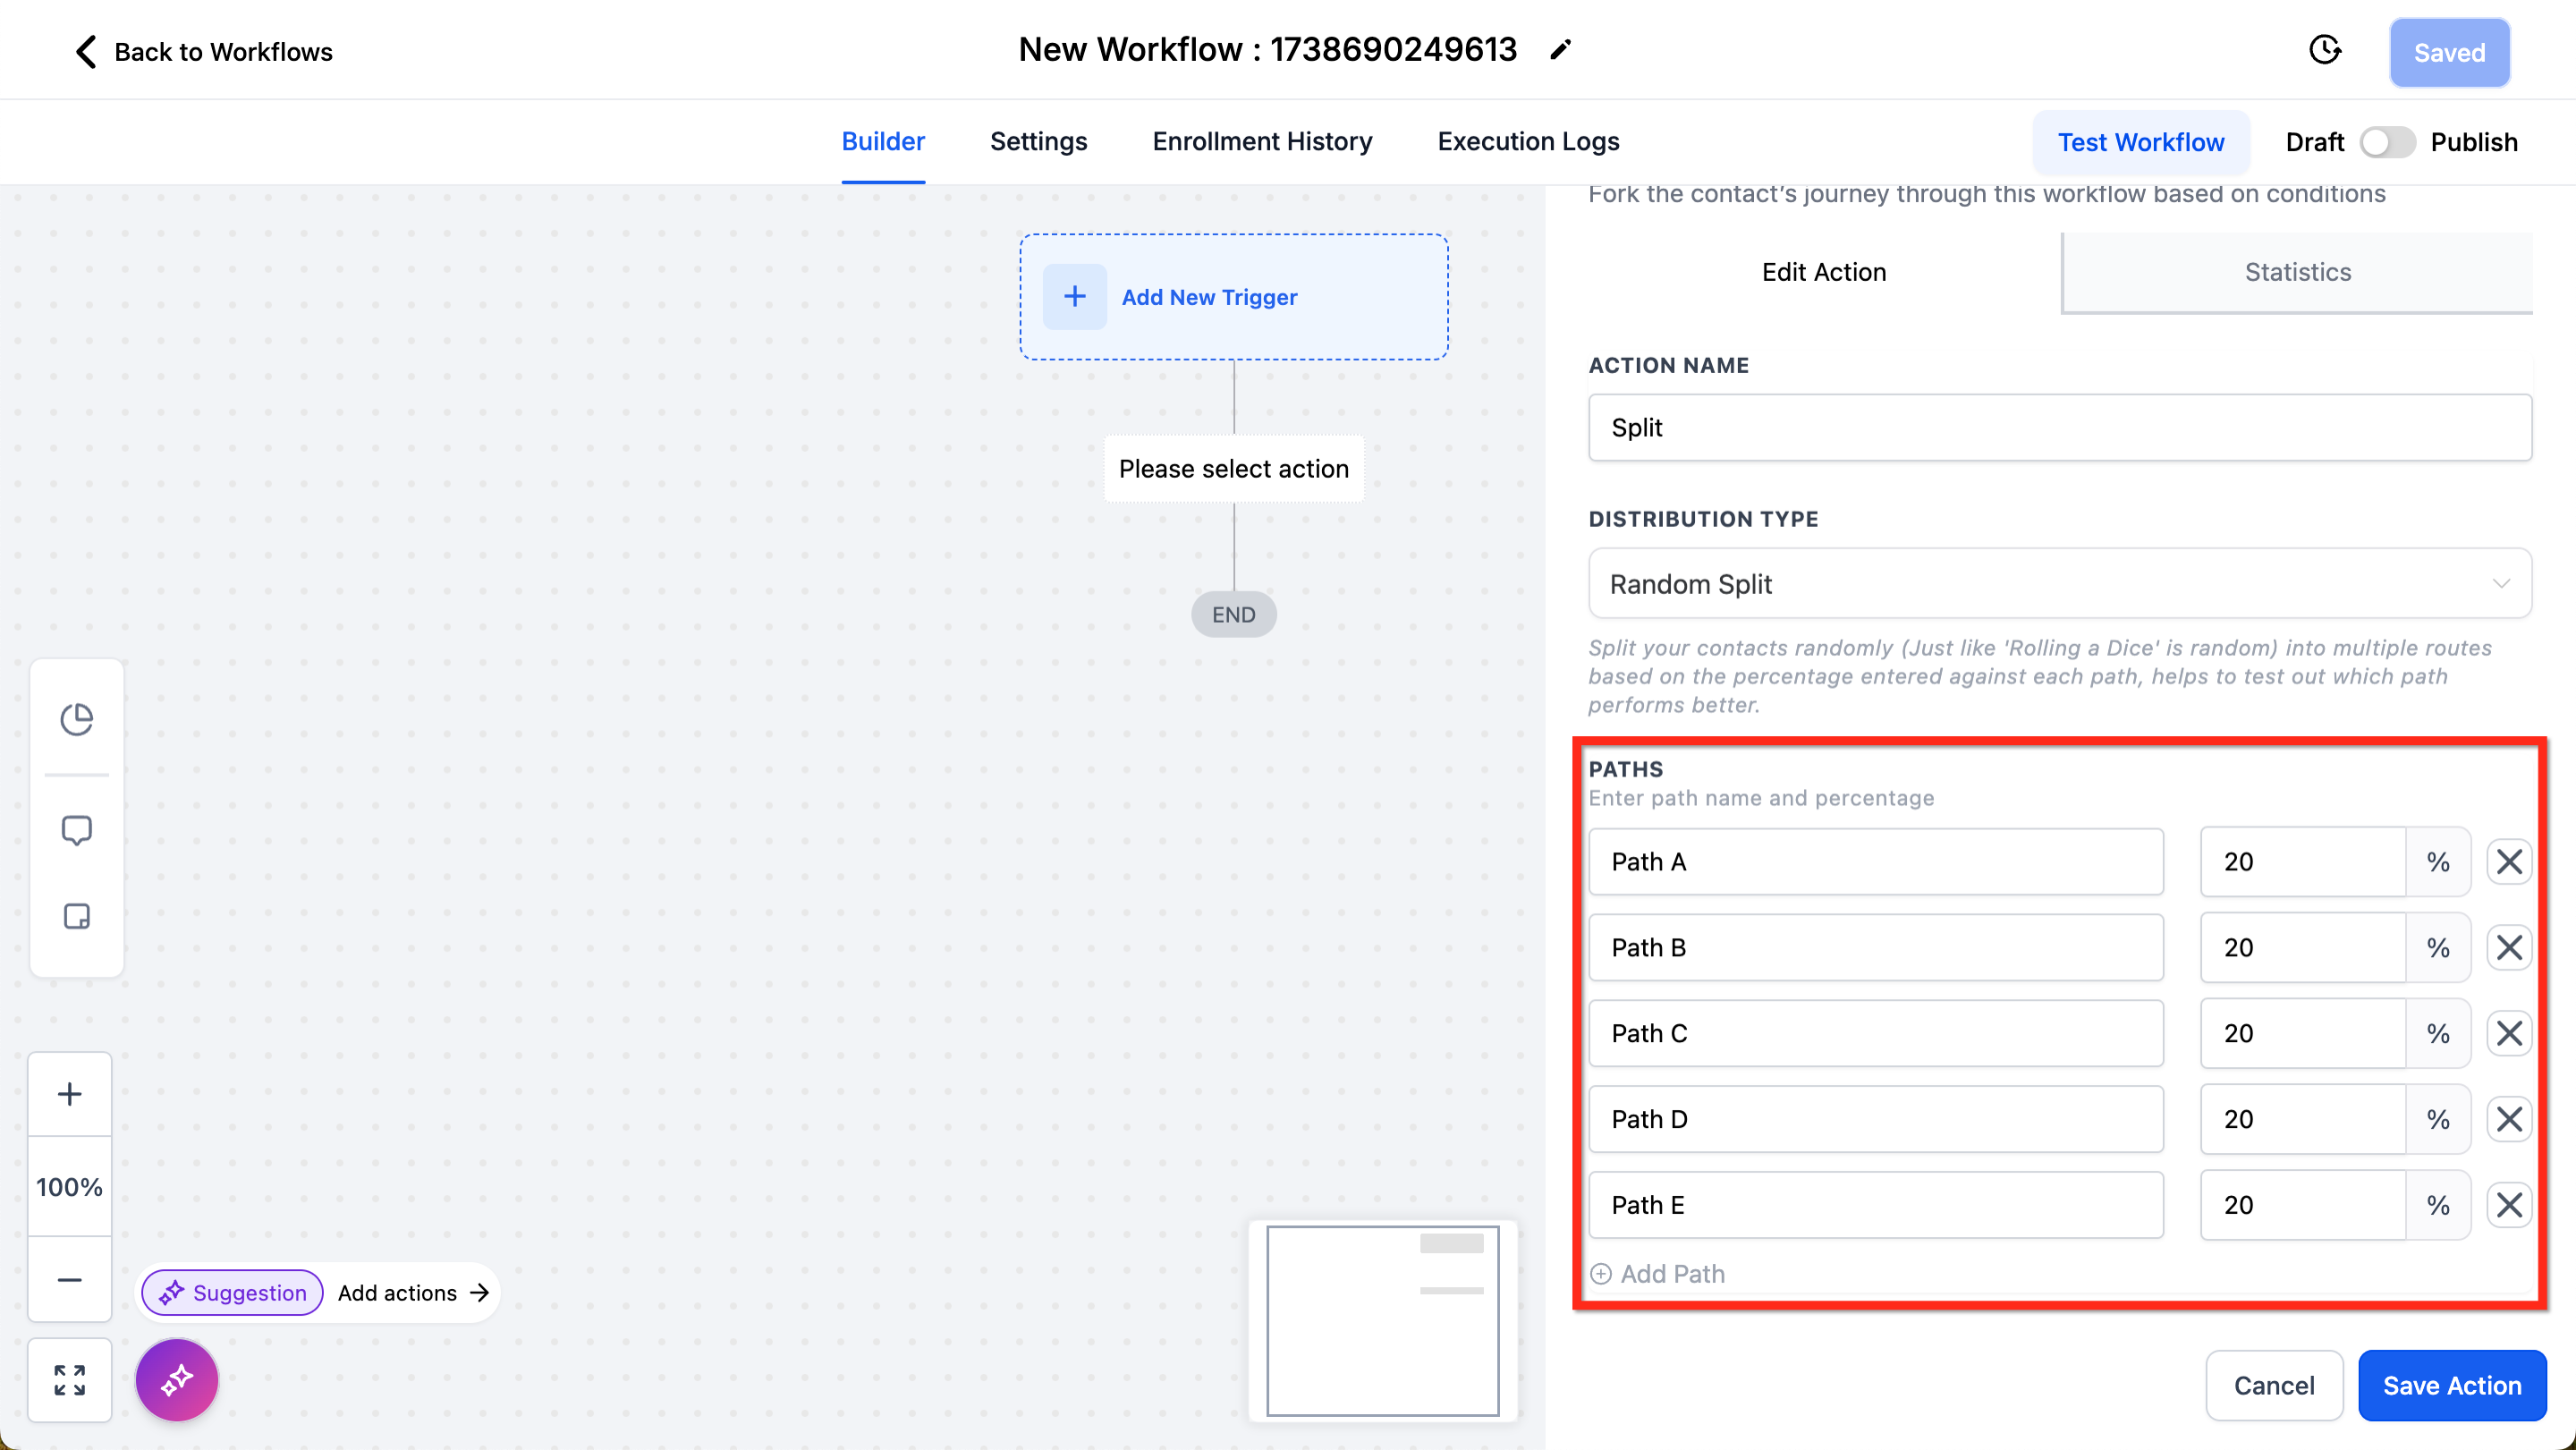
Task: Click the Save Action button
Action: pos(2451,1385)
